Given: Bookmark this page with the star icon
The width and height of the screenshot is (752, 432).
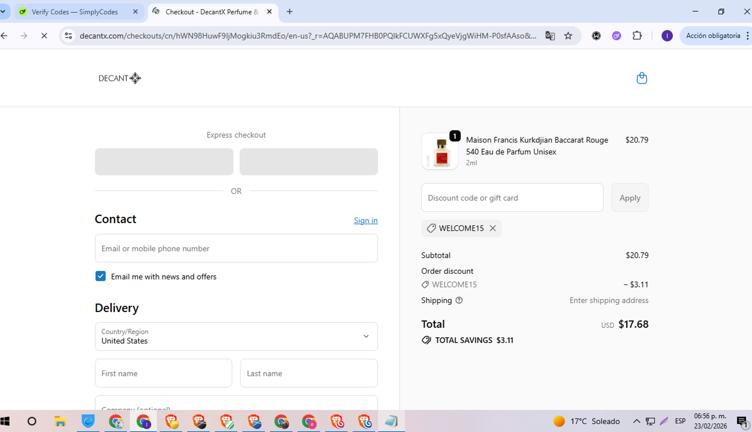Looking at the screenshot, I should tap(568, 35).
